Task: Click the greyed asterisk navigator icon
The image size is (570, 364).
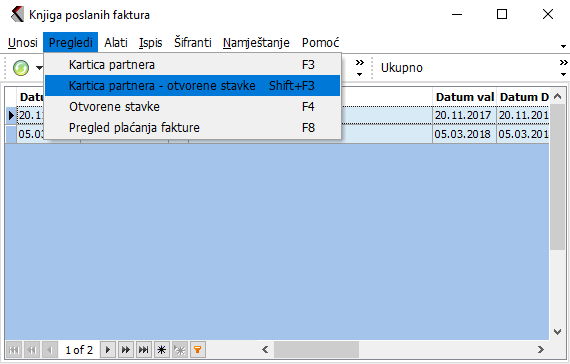Action: tap(180, 350)
